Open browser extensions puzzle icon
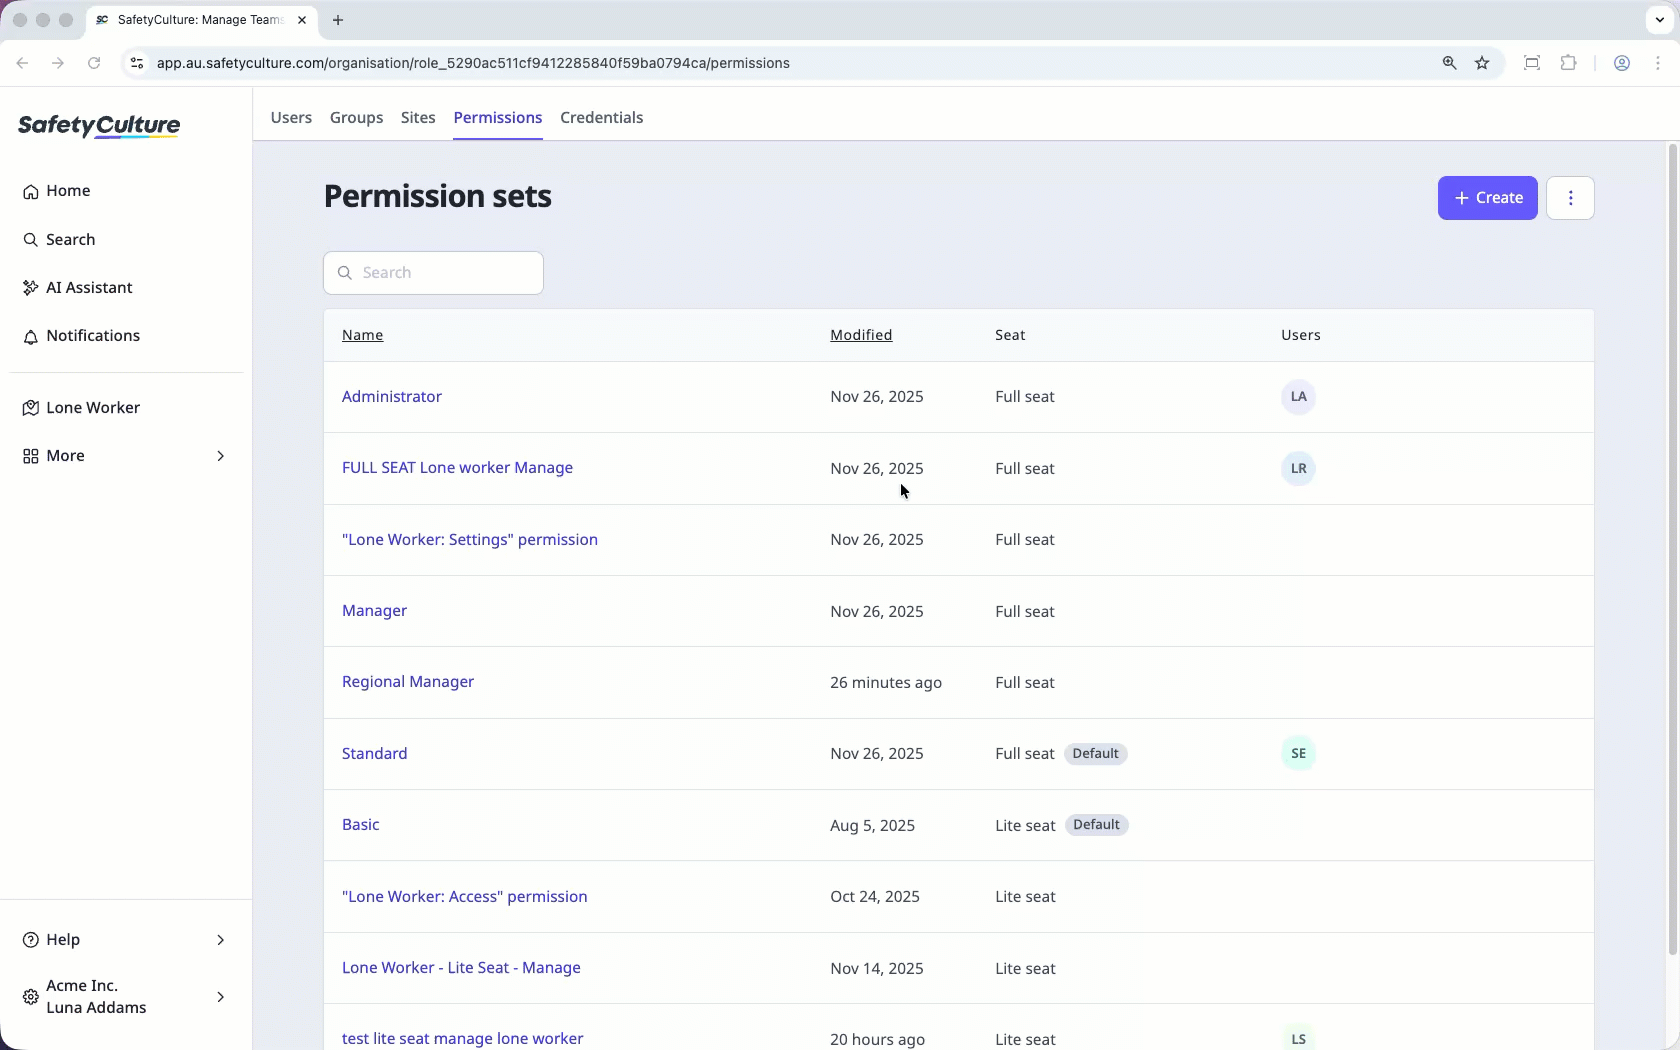This screenshot has height=1050, width=1680. (x=1568, y=63)
